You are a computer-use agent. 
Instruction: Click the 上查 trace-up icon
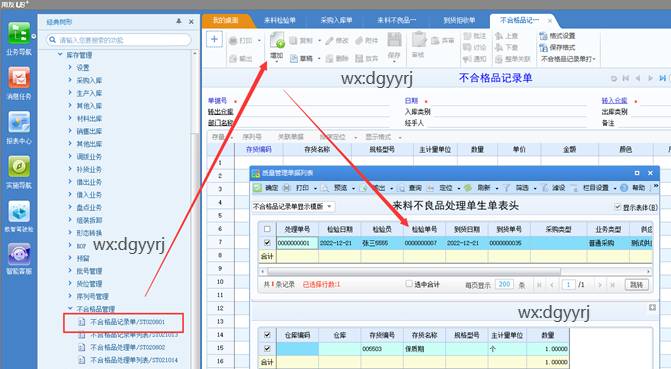coord(499,36)
